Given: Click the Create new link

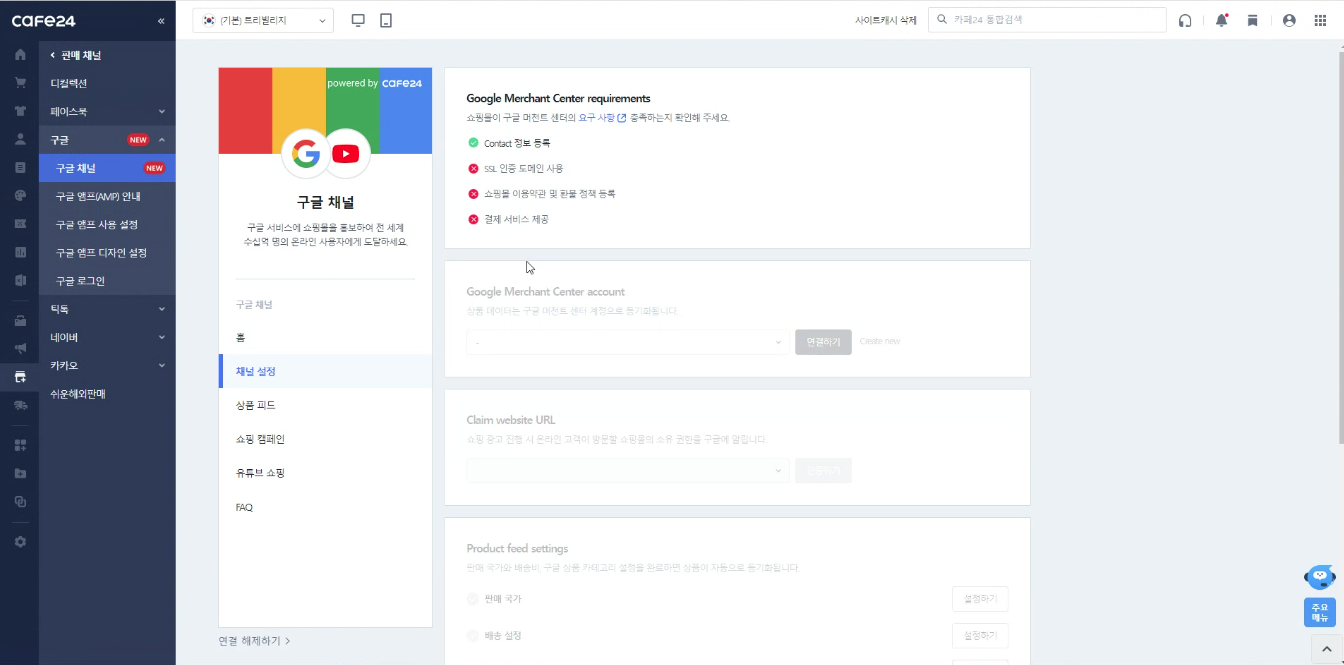Looking at the screenshot, I should coord(880,341).
